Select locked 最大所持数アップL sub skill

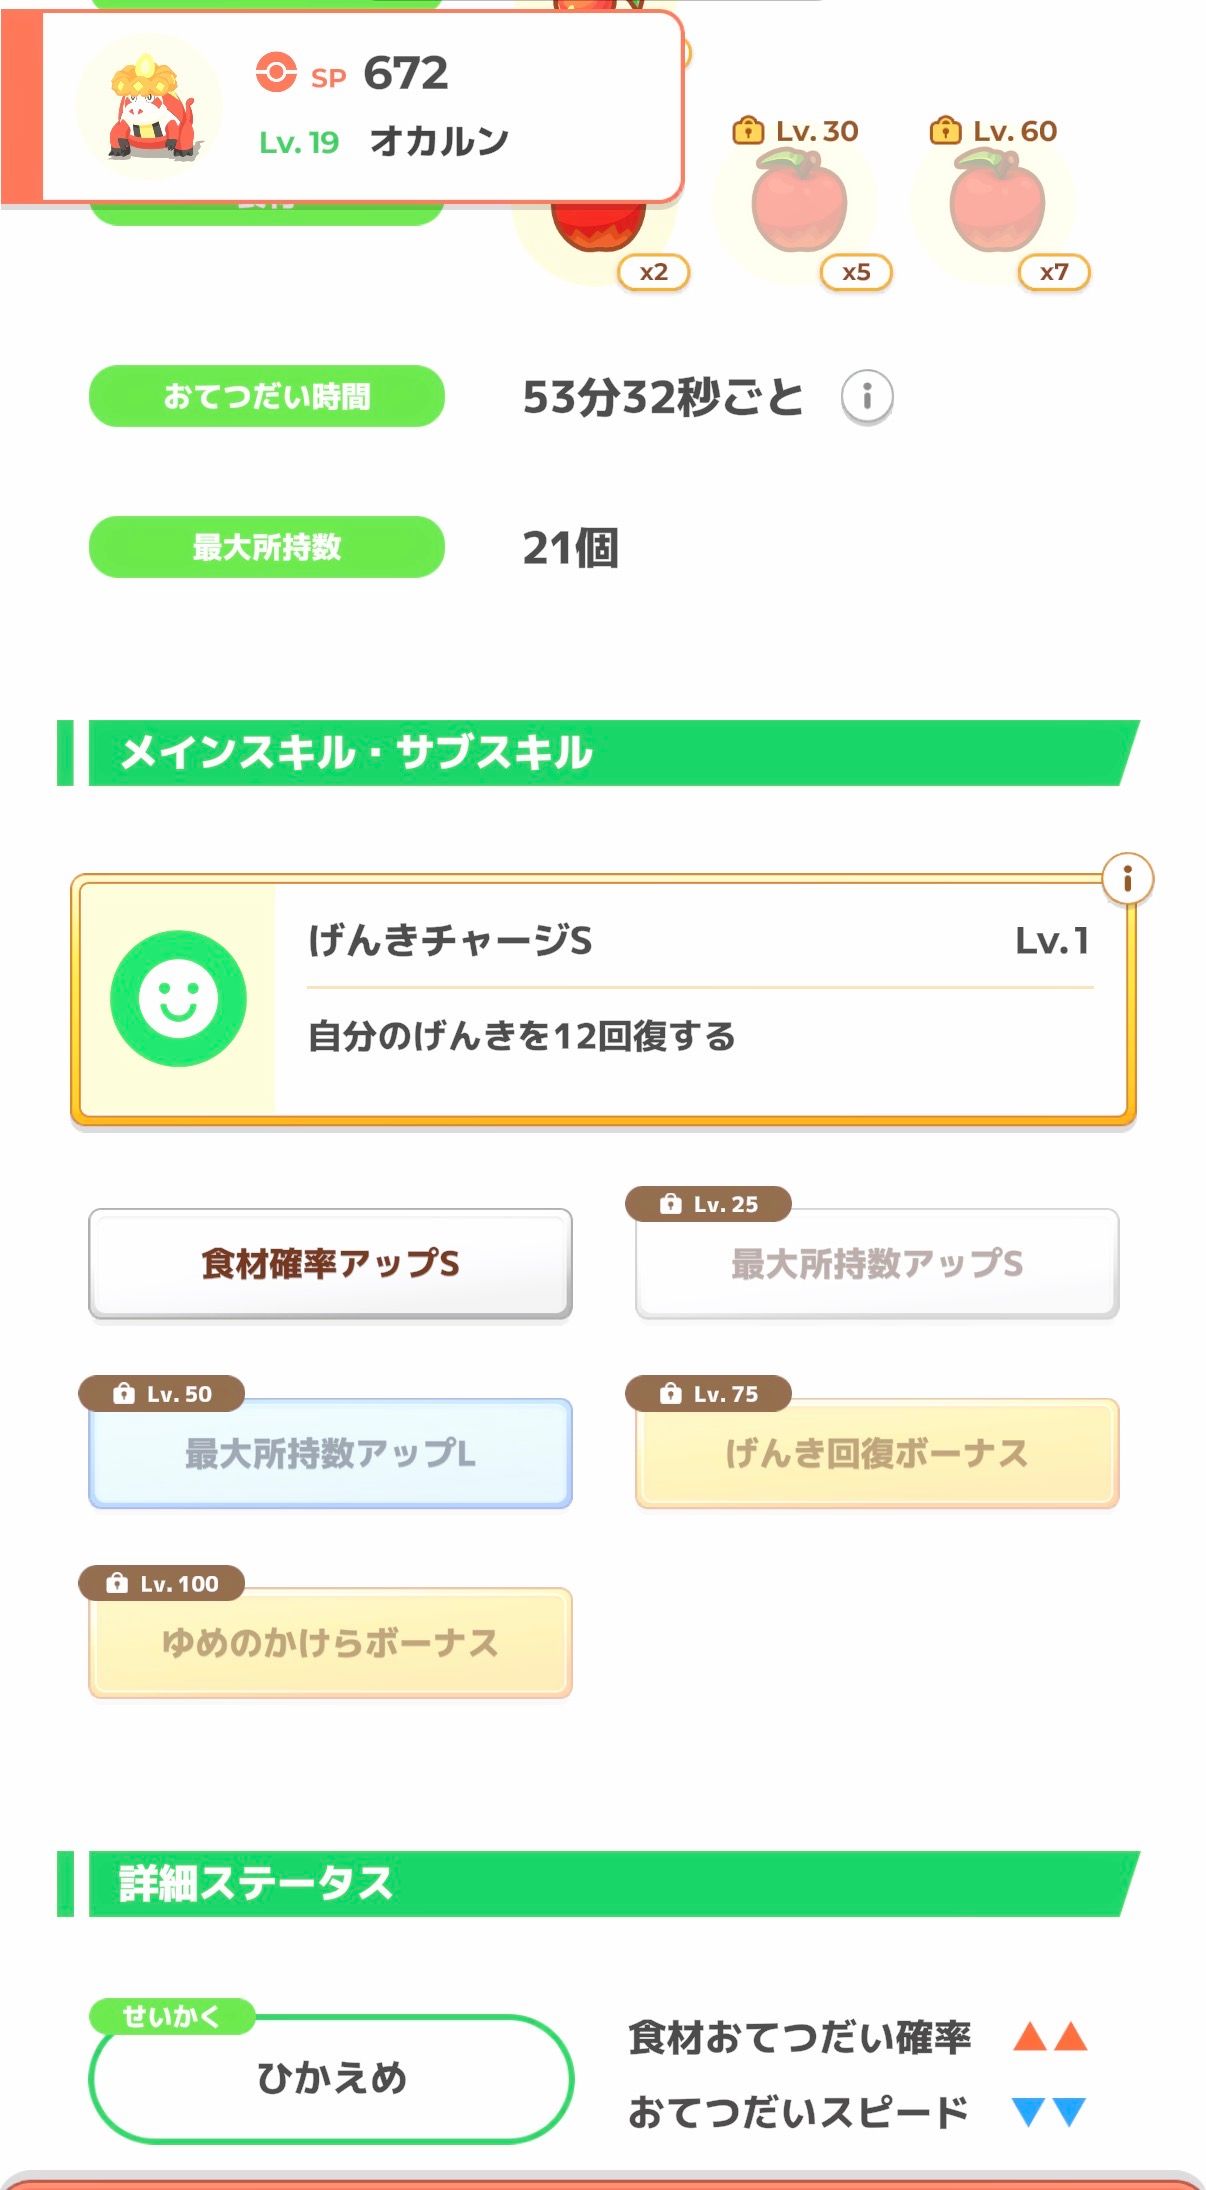(330, 1453)
